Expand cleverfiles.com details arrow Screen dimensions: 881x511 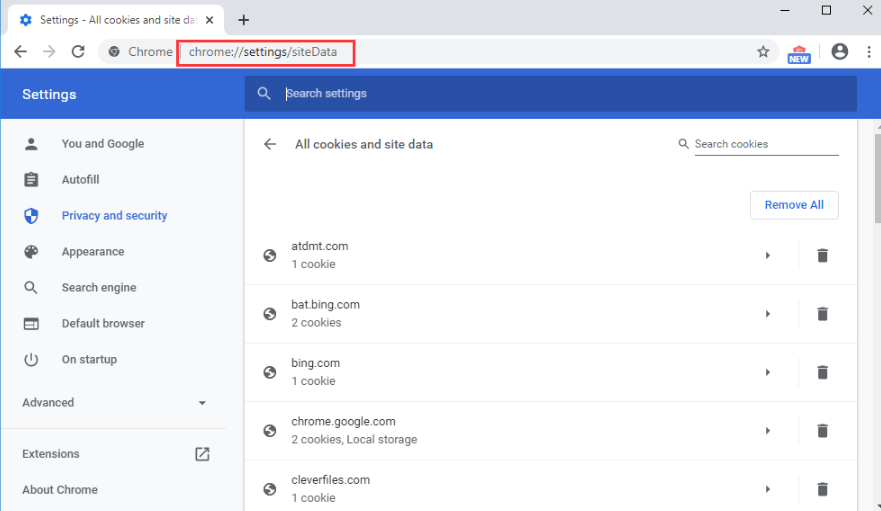[768, 489]
